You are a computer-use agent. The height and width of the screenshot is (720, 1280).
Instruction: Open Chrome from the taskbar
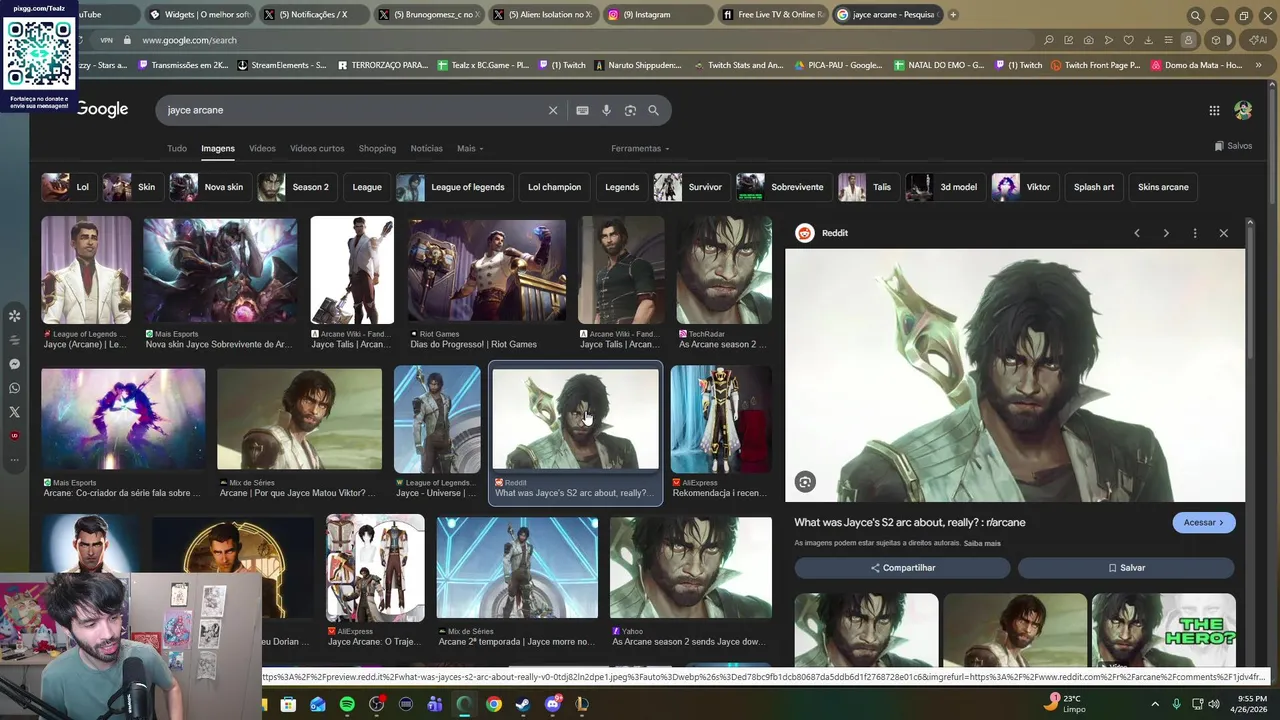494,704
